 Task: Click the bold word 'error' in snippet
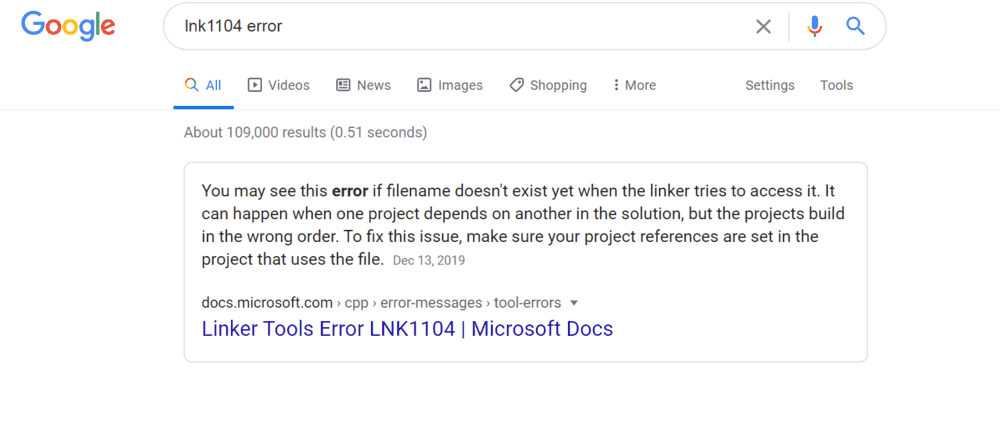click(x=352, y=190)
